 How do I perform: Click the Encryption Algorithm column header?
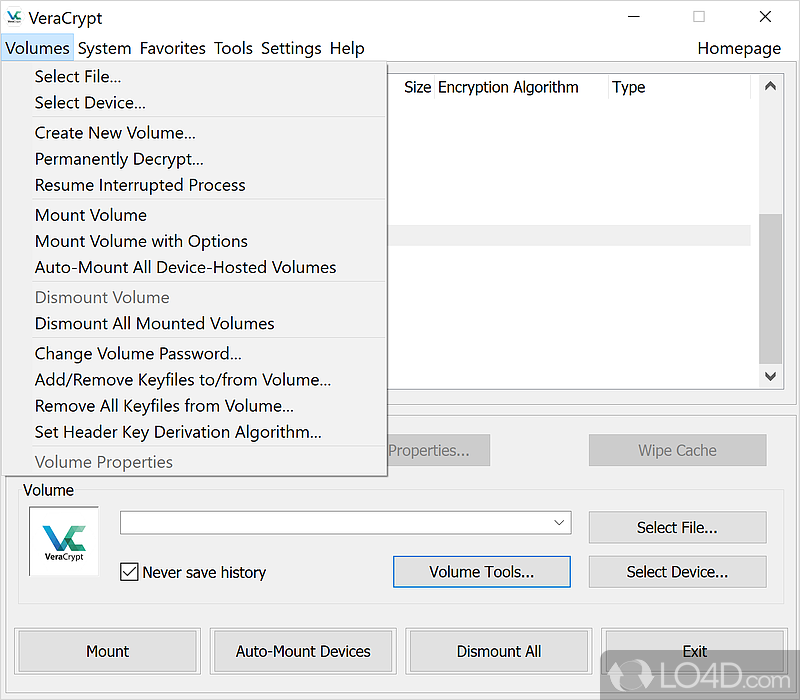[521, 87]
